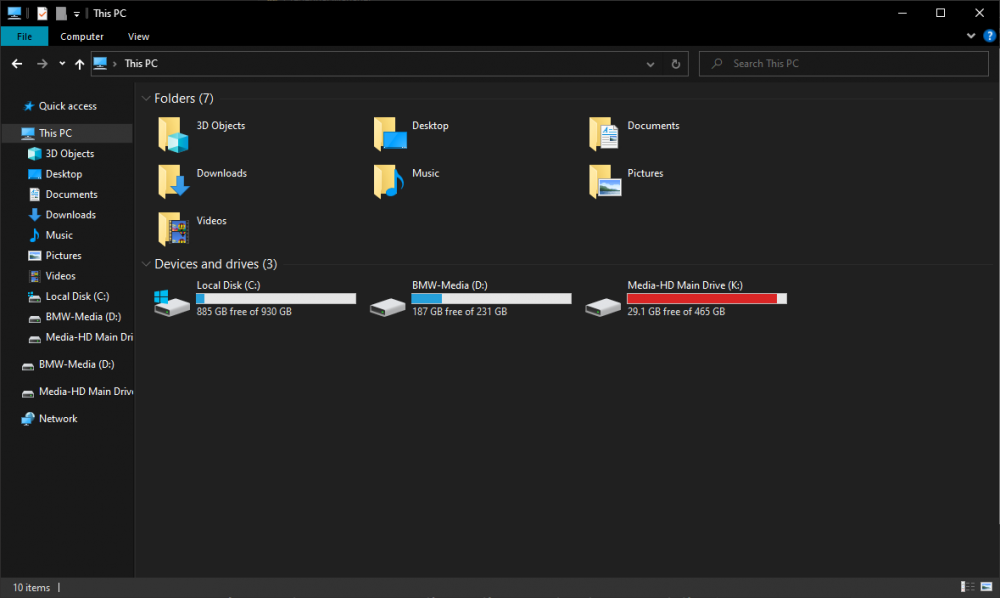
Task: Expand the ribbon with the chevron
Action: [971, 36]
